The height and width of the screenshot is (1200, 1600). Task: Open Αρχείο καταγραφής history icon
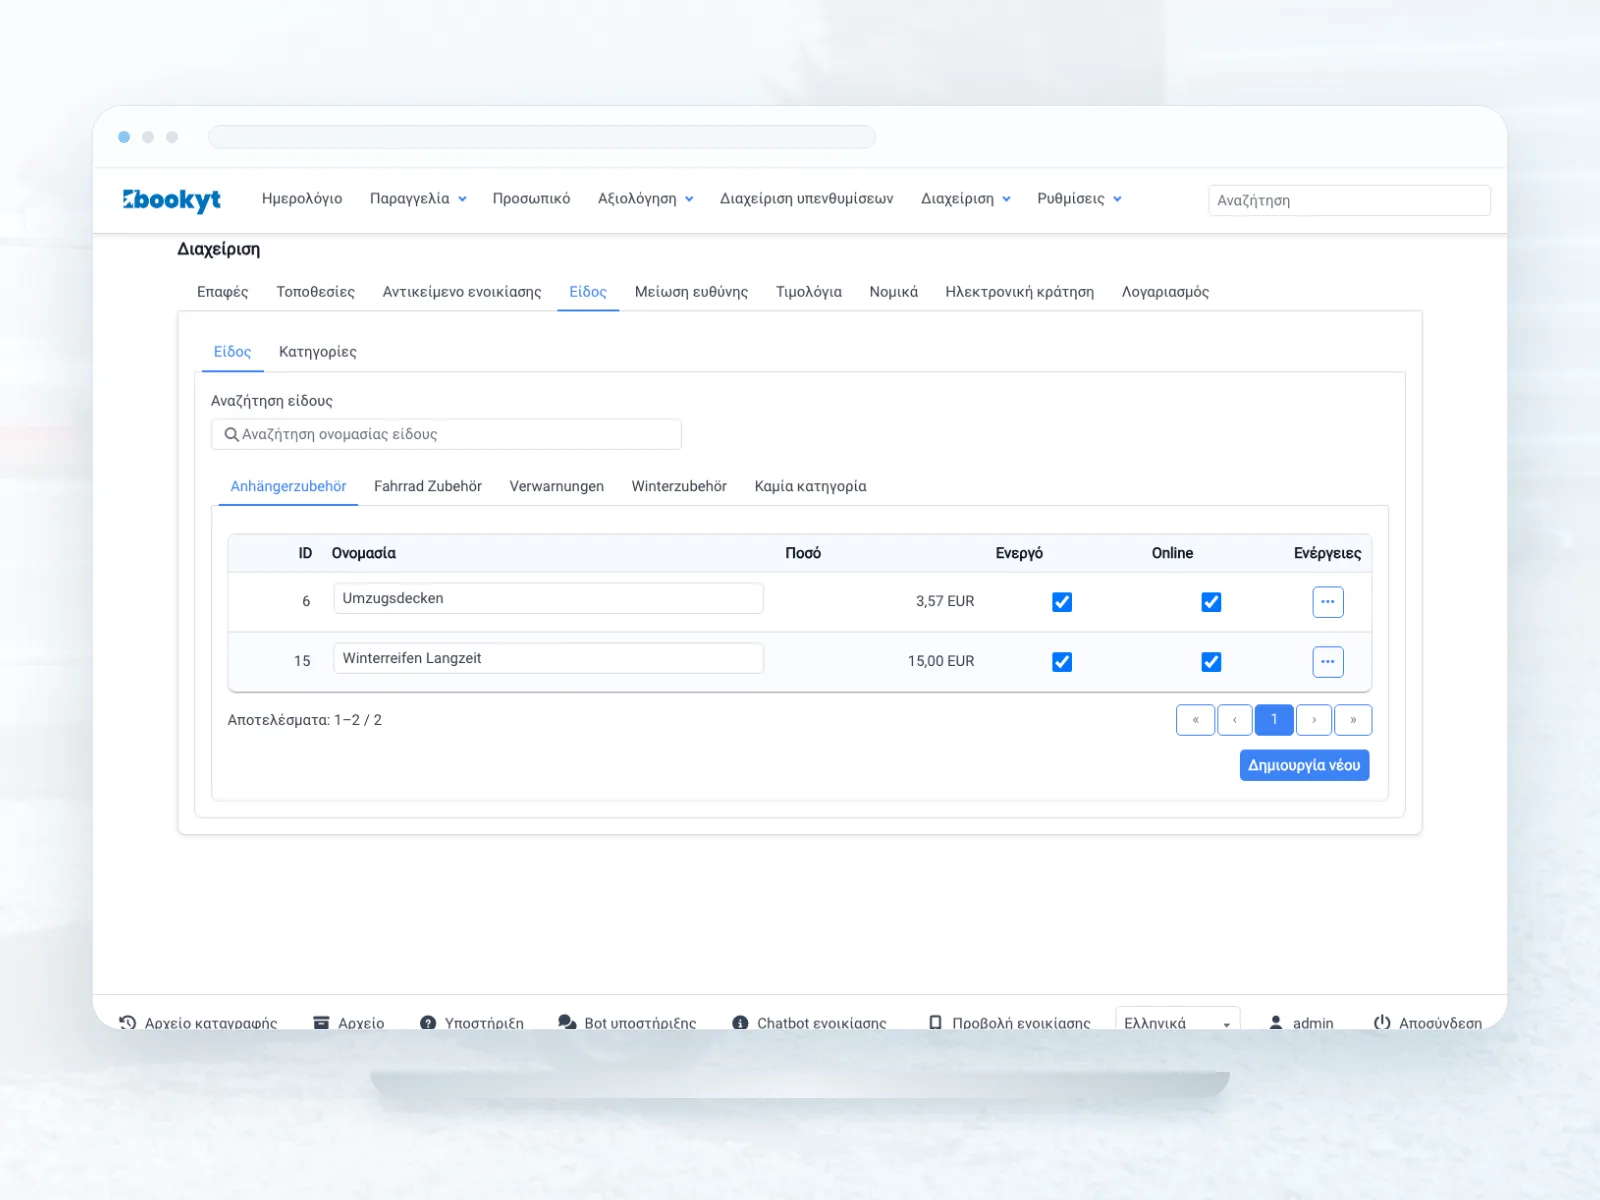(128, 1022)
